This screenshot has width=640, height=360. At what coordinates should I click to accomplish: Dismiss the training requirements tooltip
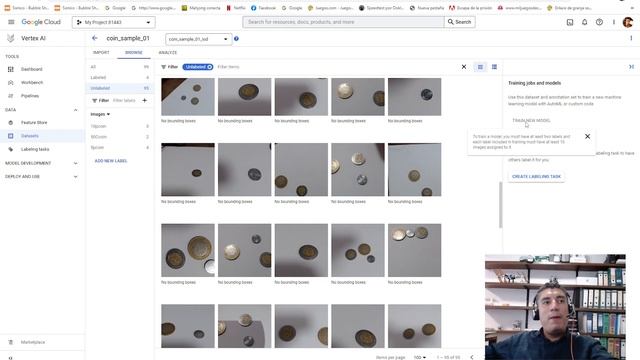tap(587, 136)
